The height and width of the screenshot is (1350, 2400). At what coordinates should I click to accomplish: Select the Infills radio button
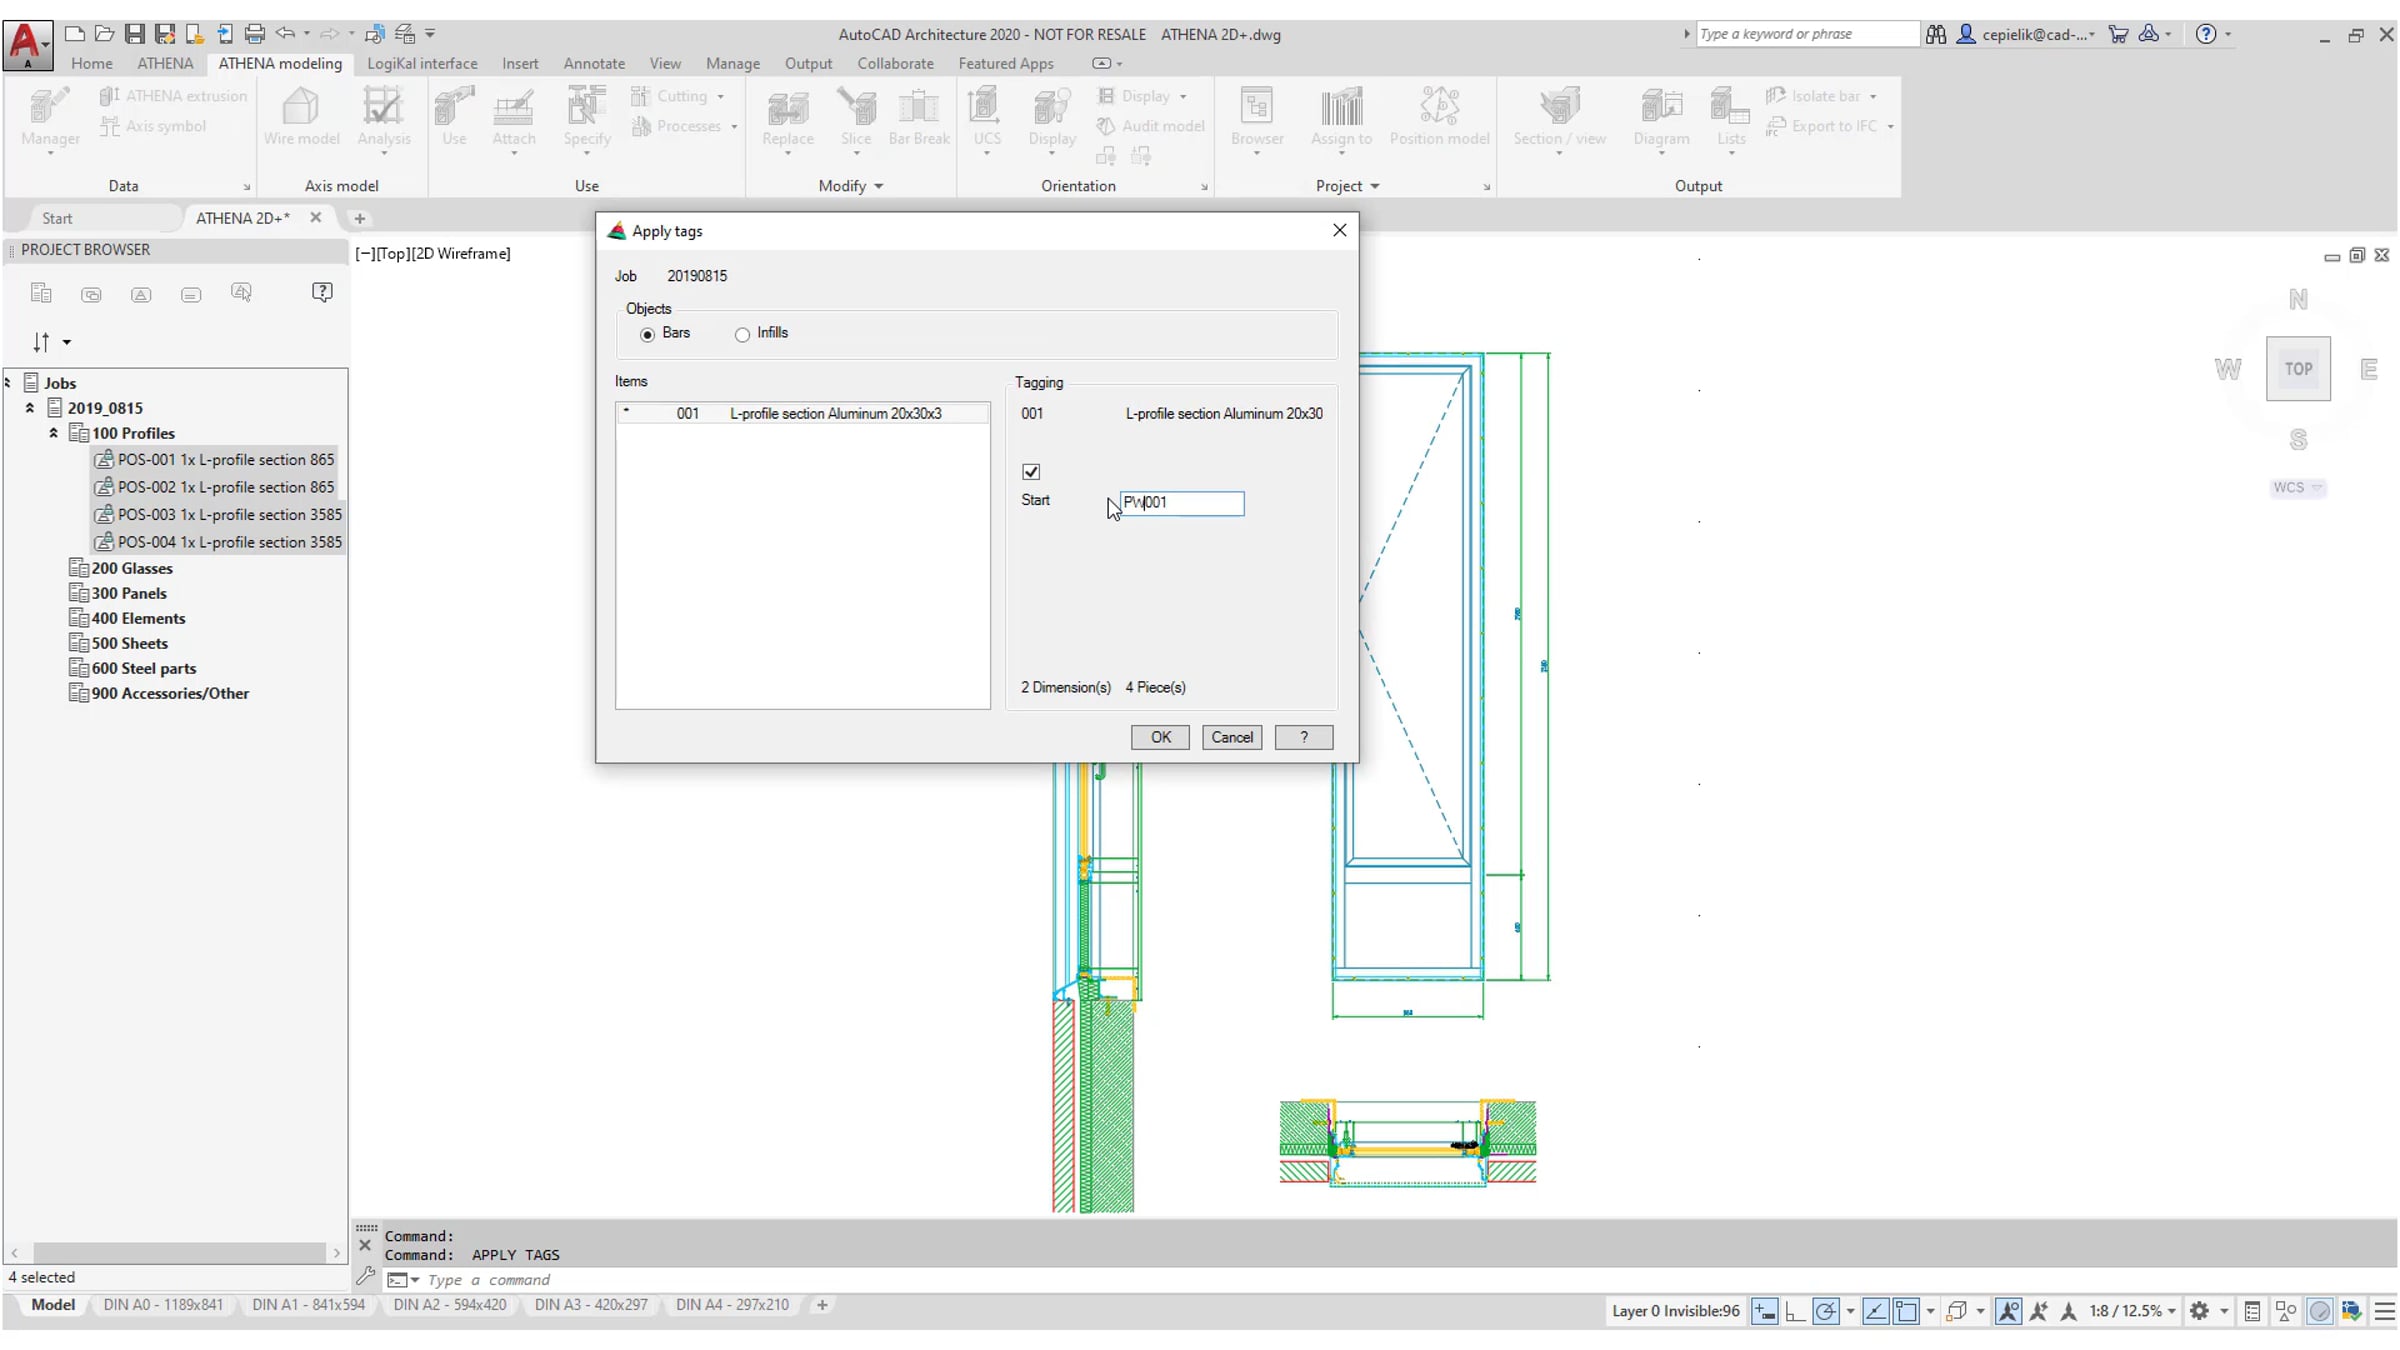(742, 334)
